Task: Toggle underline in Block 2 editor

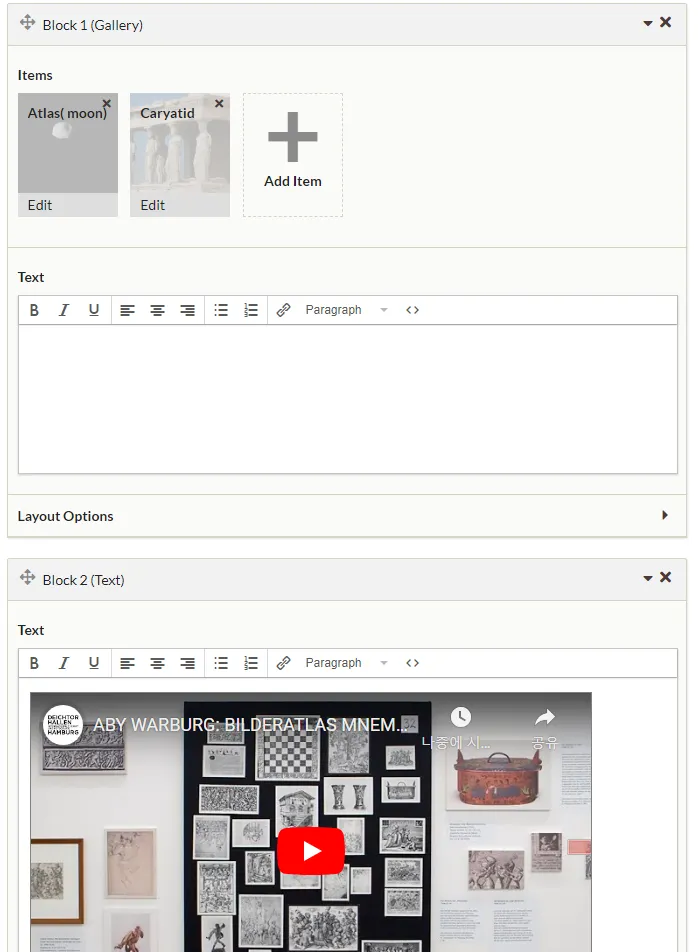Action: [x=93, y=663]
